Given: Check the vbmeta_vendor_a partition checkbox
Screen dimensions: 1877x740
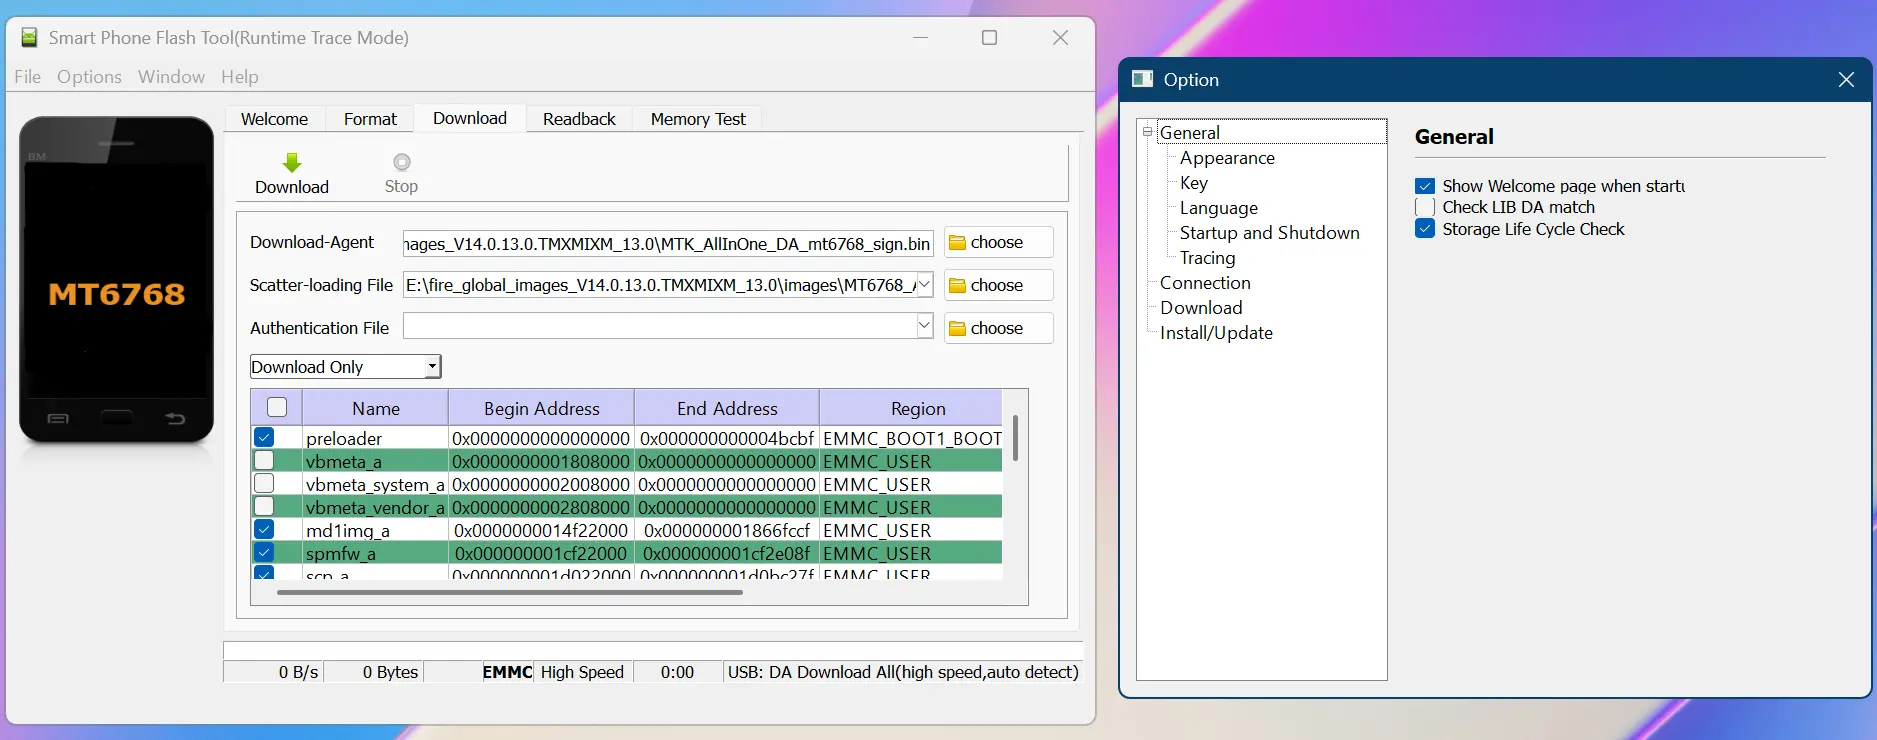Looking at the screenshot, I should [264, 506].
